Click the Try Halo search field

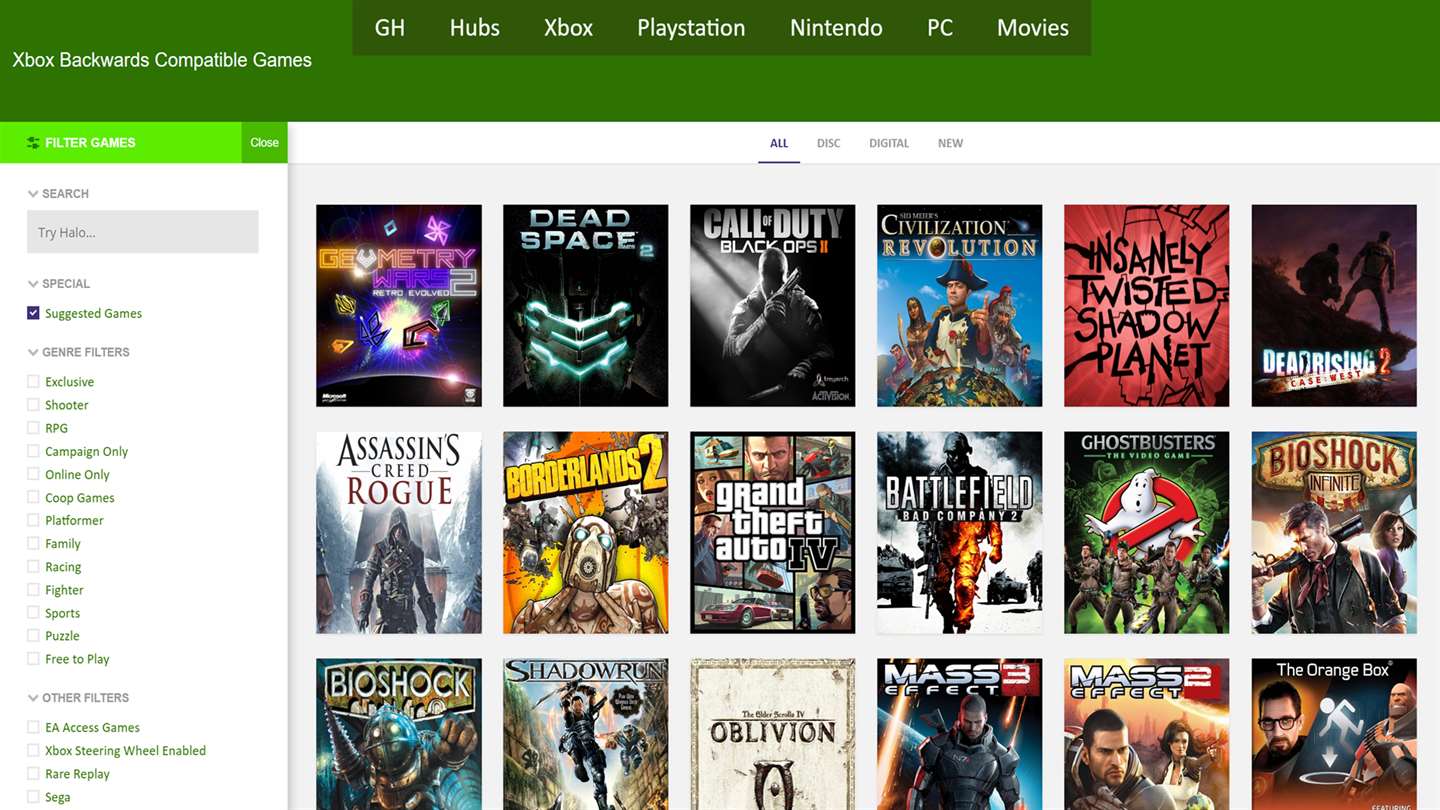click(x=143, y=232)
